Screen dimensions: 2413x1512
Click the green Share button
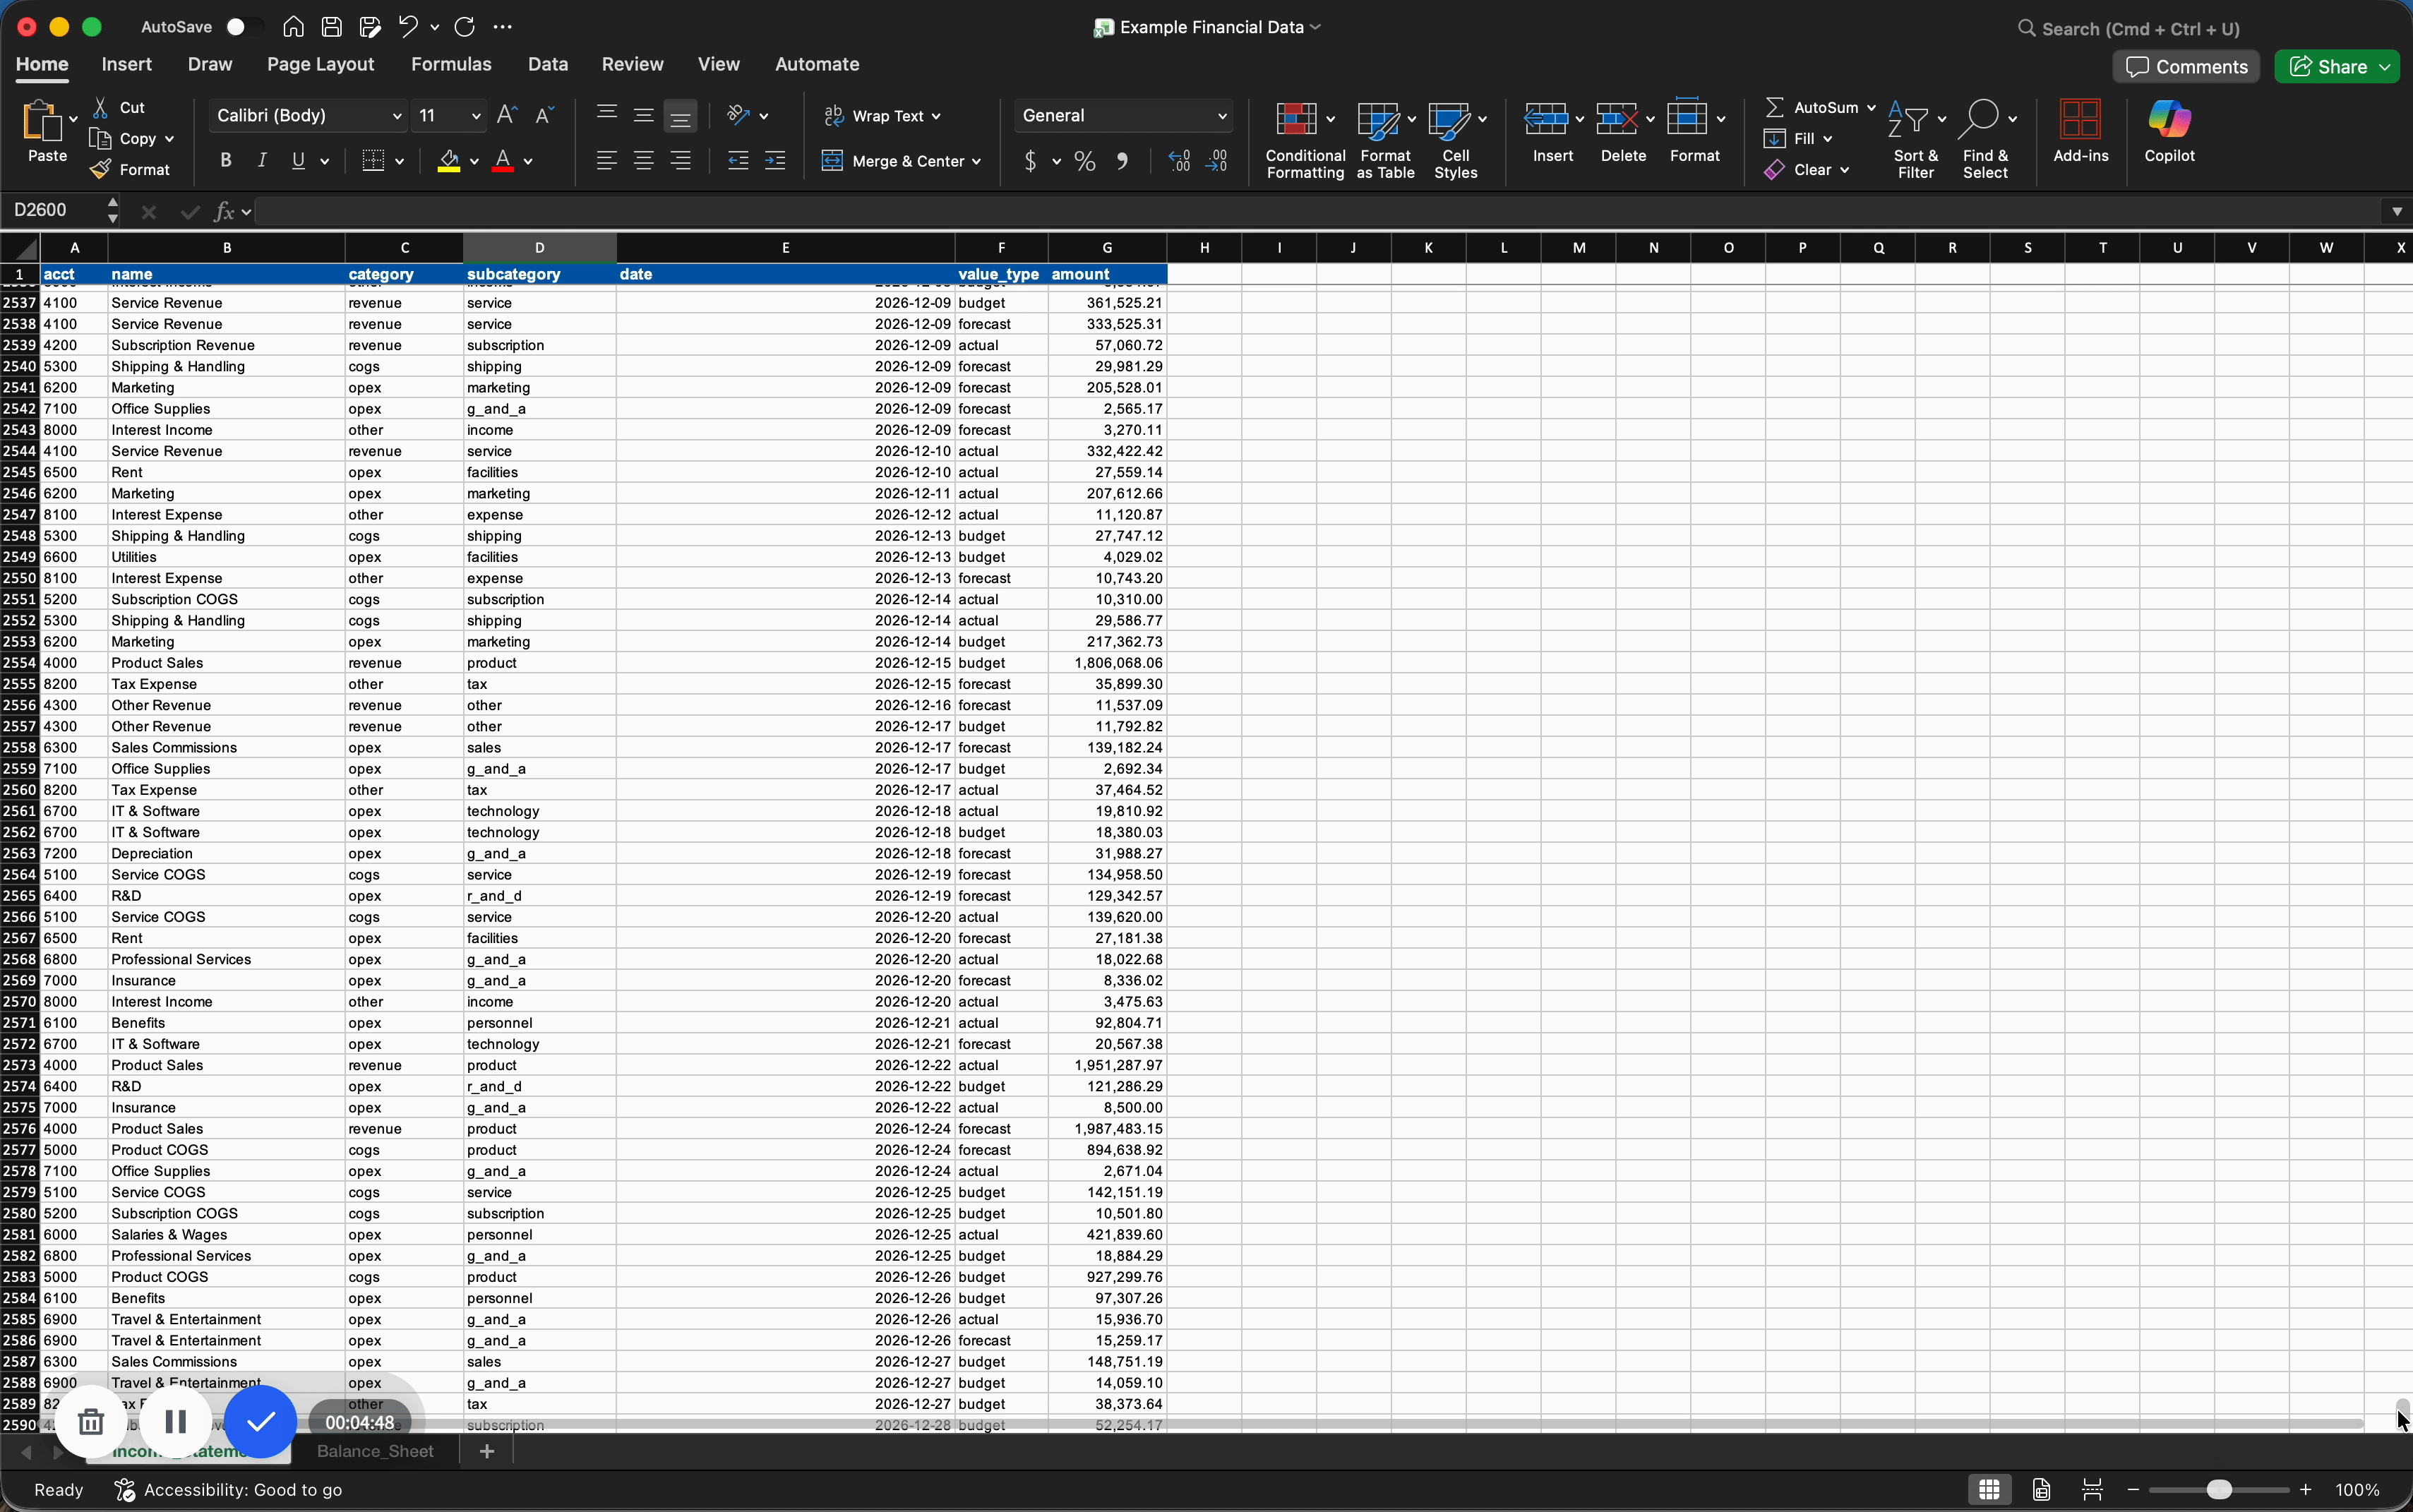[x=2337, y=67]
